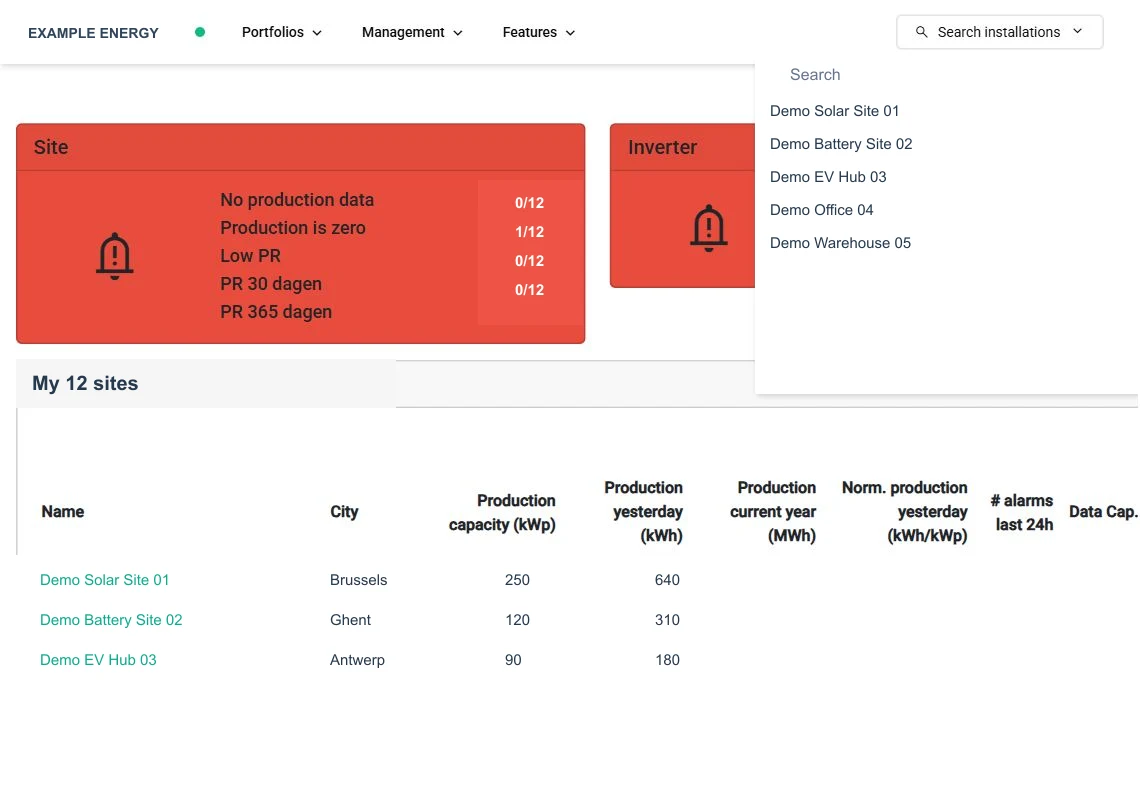This screenshot has height=793, width=1140.
Task: Click the 90 capacity value
Action: pos(513,660)
